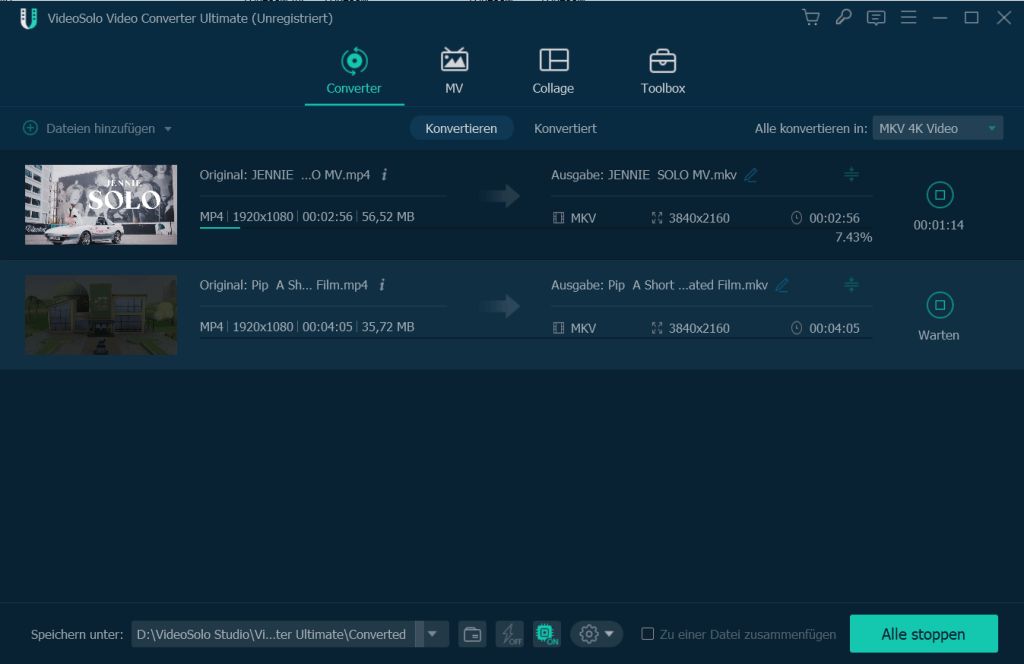Check Zu einer Datei zusammenfügen checkbox

coord(647,633)
